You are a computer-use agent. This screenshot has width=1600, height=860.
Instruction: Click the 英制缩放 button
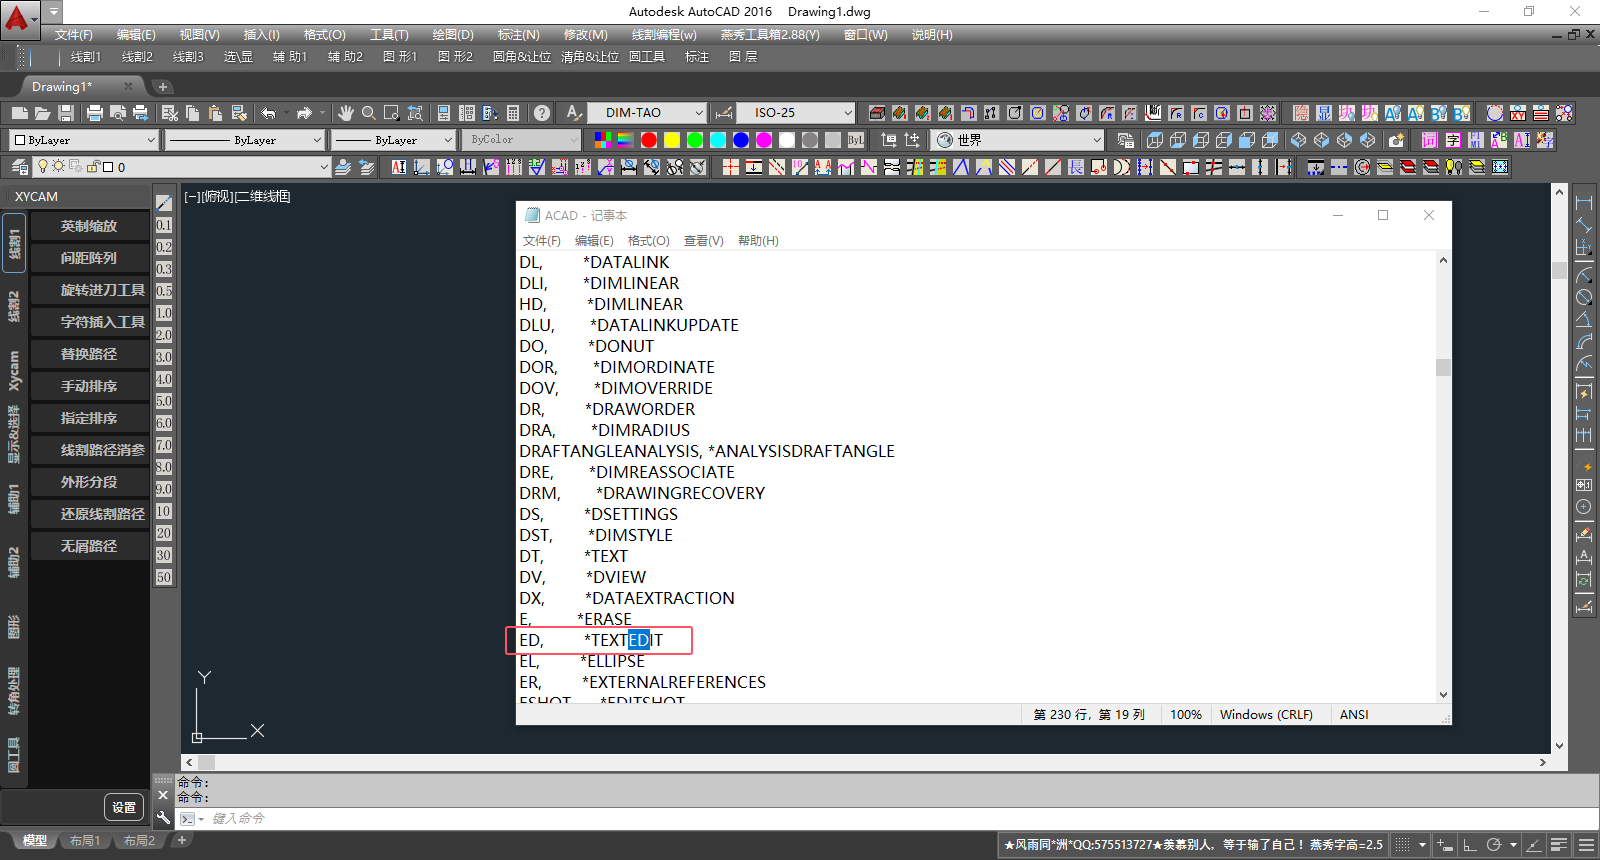[x=89, y=227]
